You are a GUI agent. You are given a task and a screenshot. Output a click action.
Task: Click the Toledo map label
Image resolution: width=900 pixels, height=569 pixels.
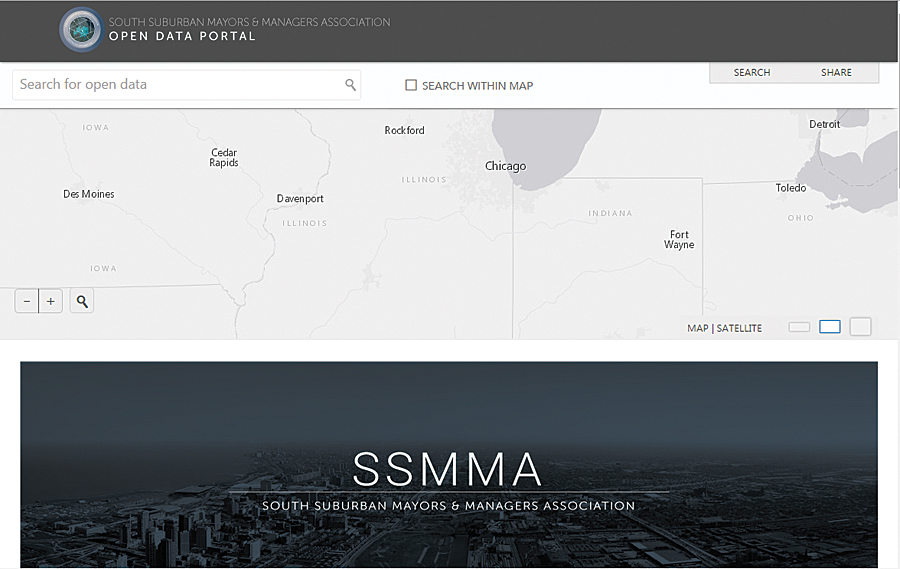[x=791, y=188]
